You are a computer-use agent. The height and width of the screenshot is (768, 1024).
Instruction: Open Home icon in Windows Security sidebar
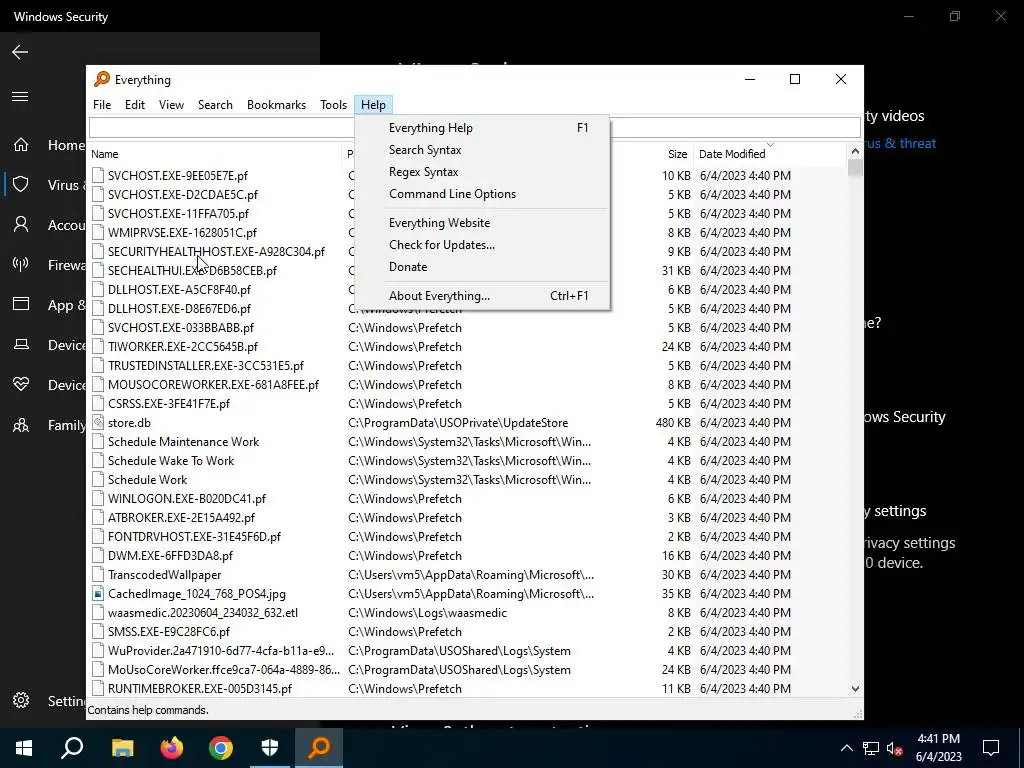coord(21,144)
